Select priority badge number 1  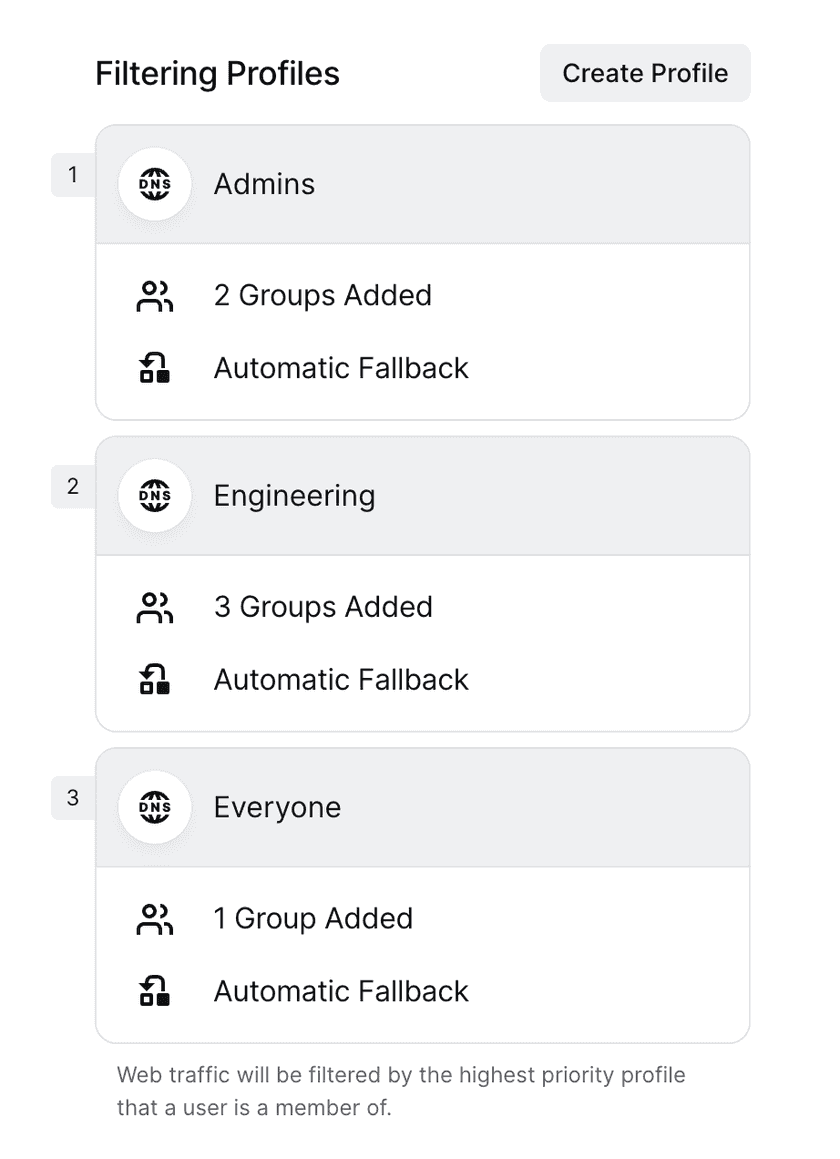point(73,176)
